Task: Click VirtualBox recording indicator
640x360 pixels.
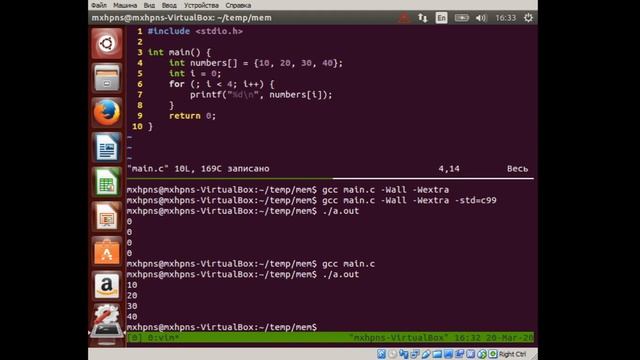Action: coord(460,354)
